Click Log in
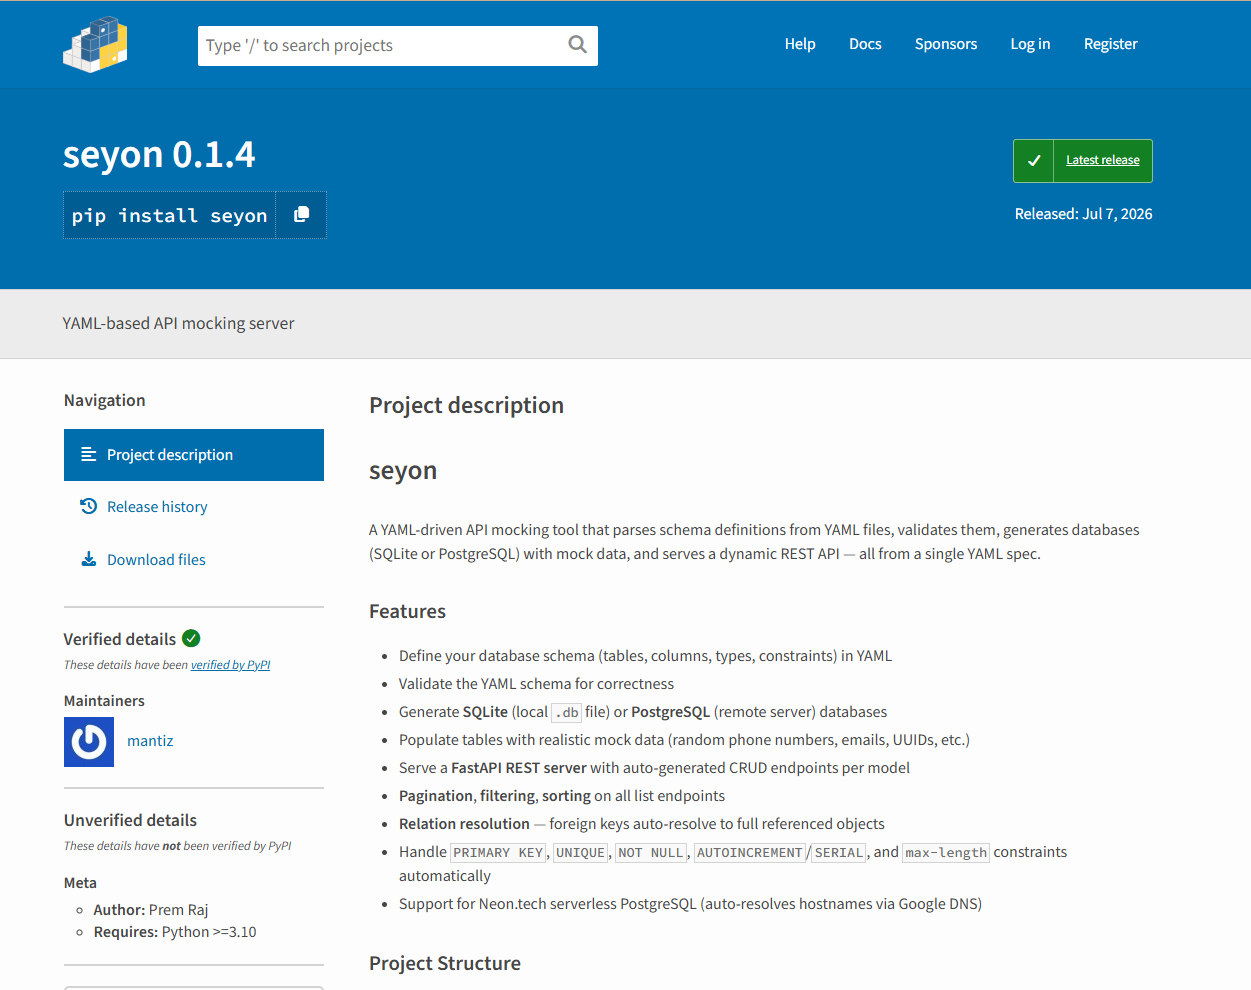1251x990 pixels. point(1030,44)
